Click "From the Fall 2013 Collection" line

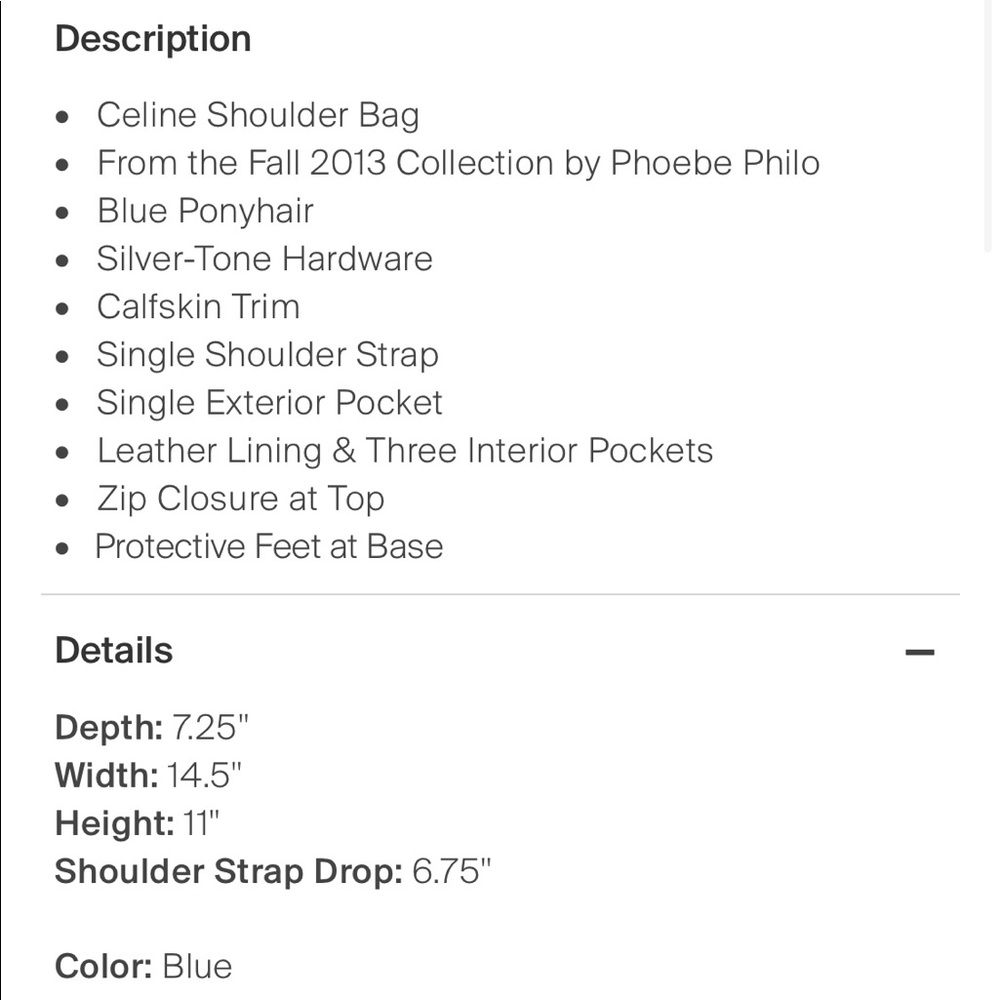pyautogui.click(x=325, y=163)
